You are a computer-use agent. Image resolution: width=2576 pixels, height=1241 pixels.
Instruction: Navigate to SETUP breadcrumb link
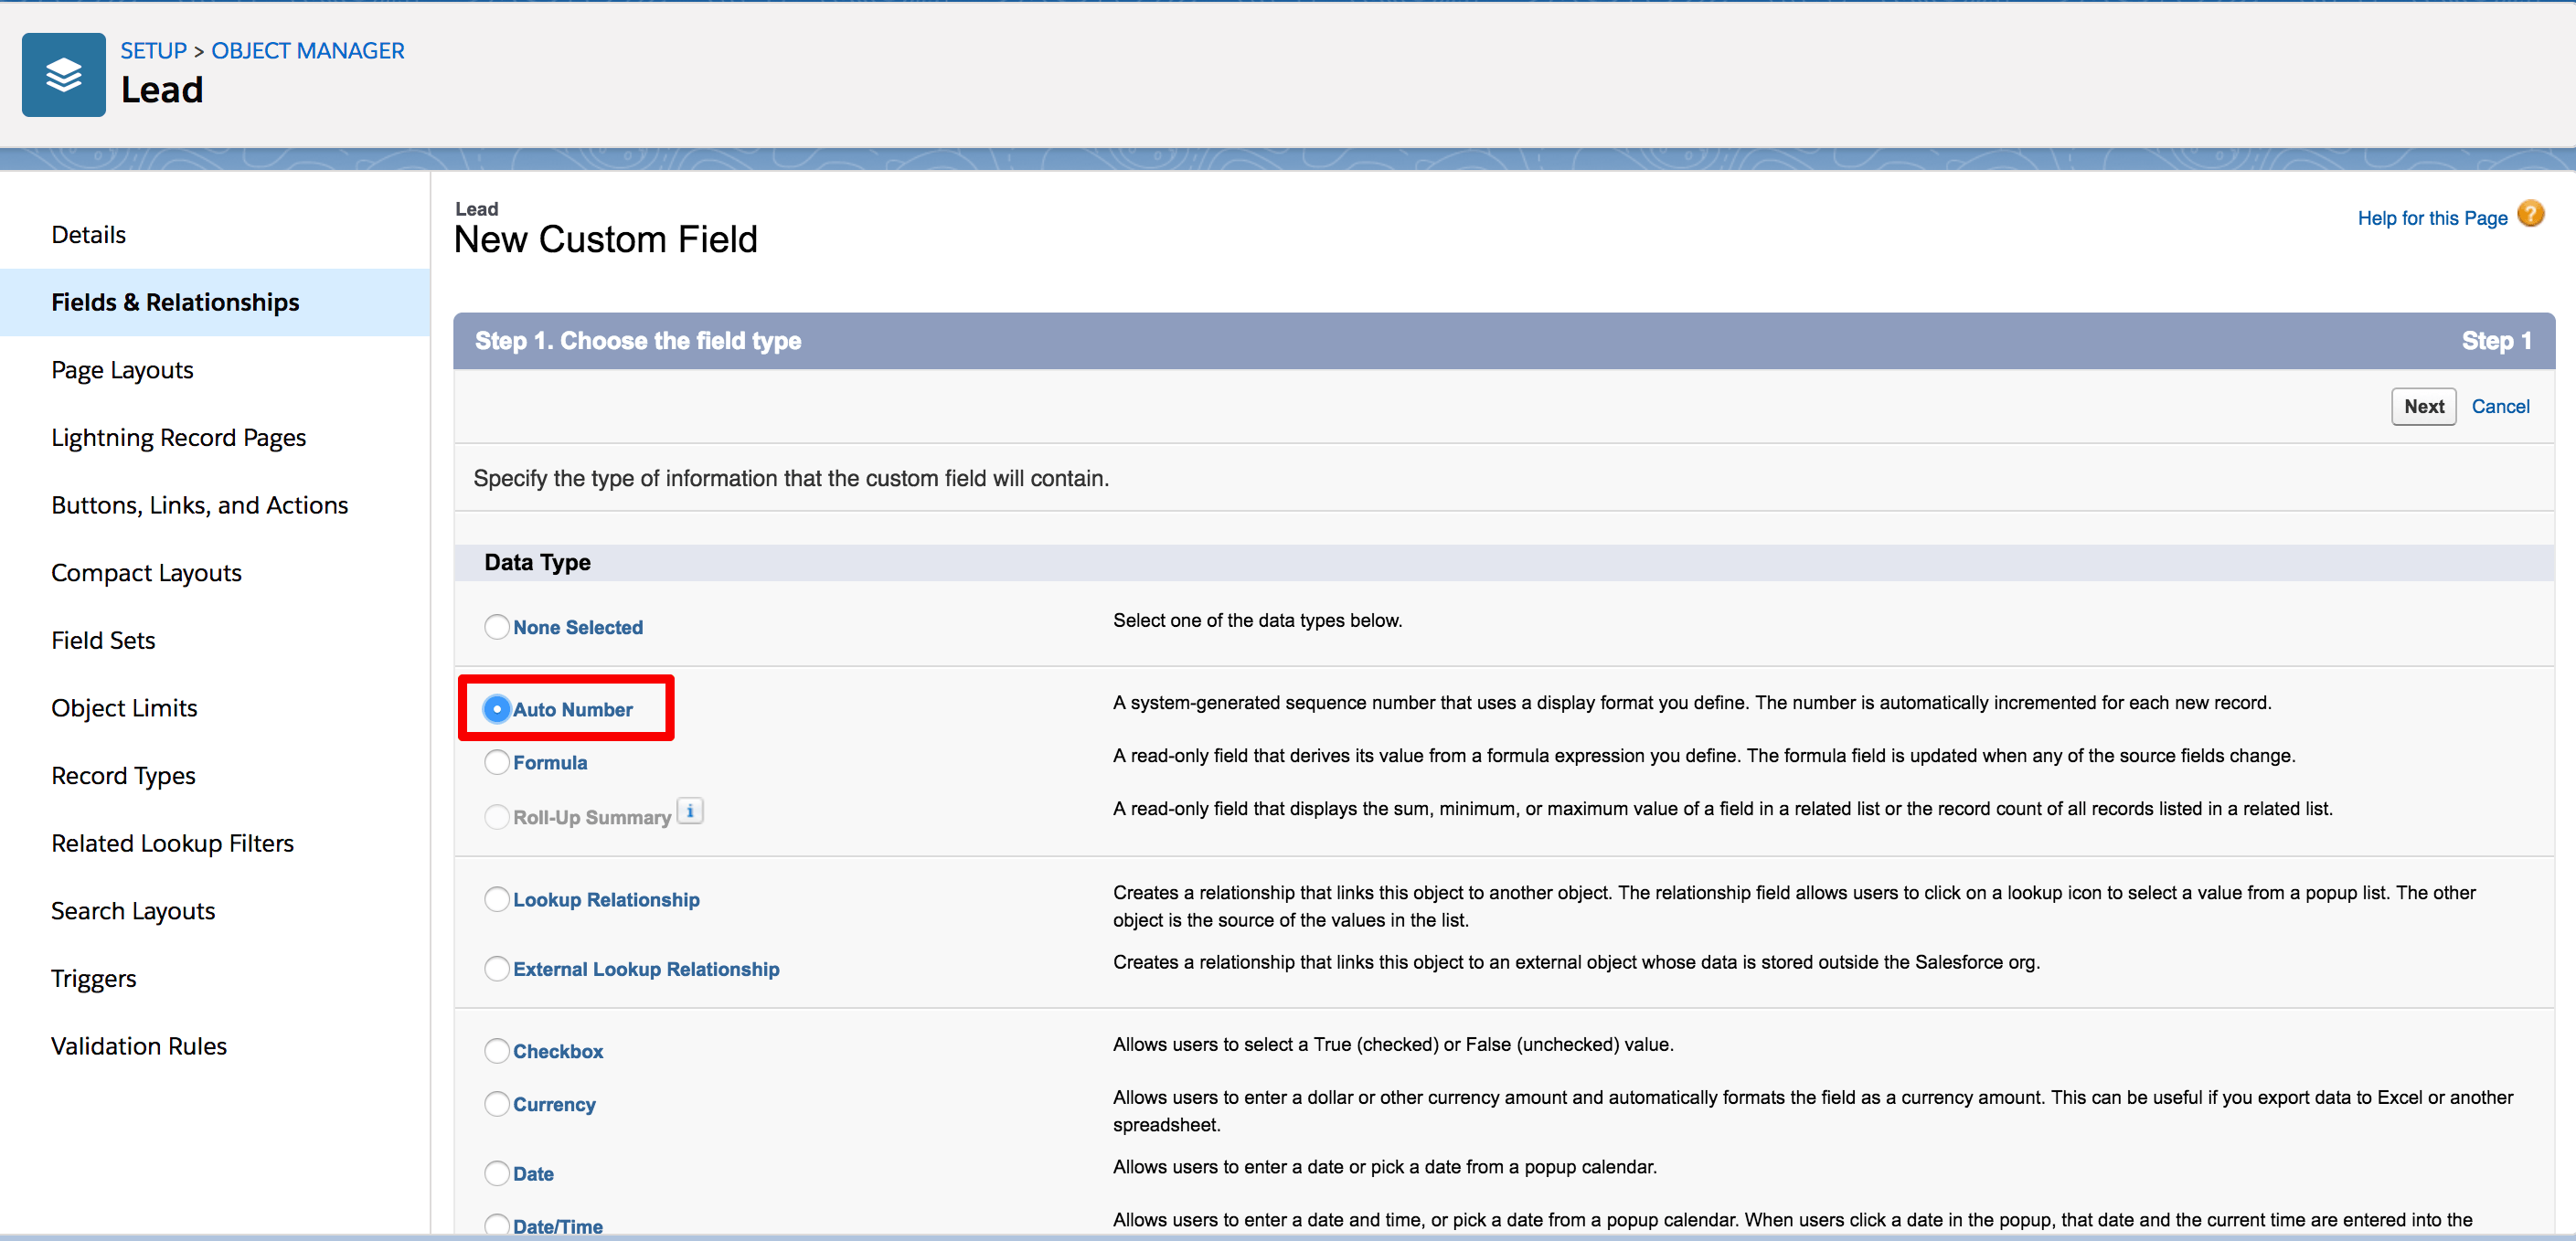[153, 50]
